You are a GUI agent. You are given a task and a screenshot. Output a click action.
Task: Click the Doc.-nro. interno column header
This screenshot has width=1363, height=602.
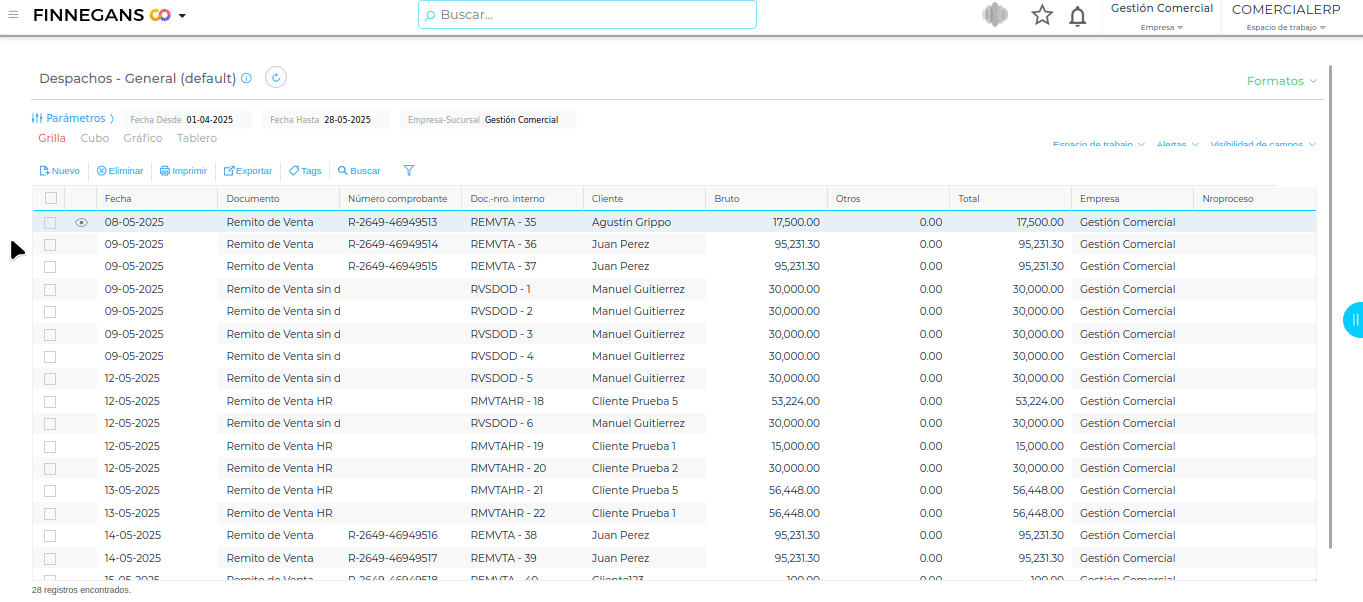523,198
